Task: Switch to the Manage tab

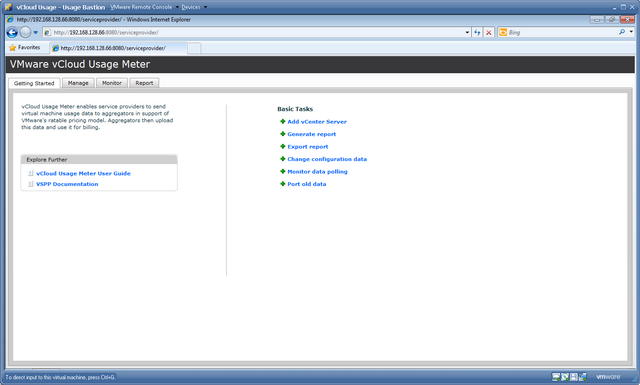Action: [78, 83]
